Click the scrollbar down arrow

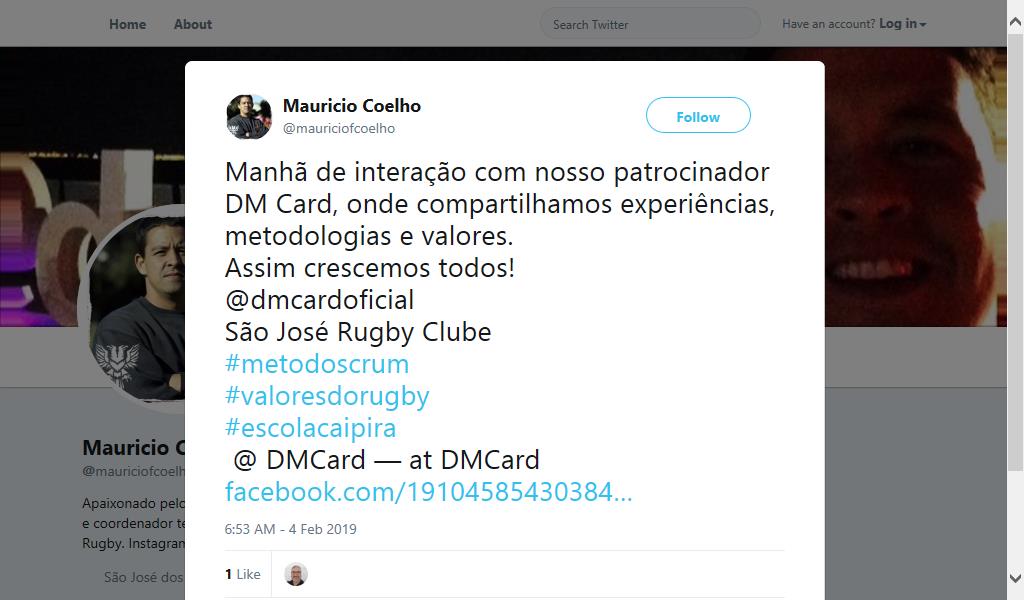(x=1016, y=578)
